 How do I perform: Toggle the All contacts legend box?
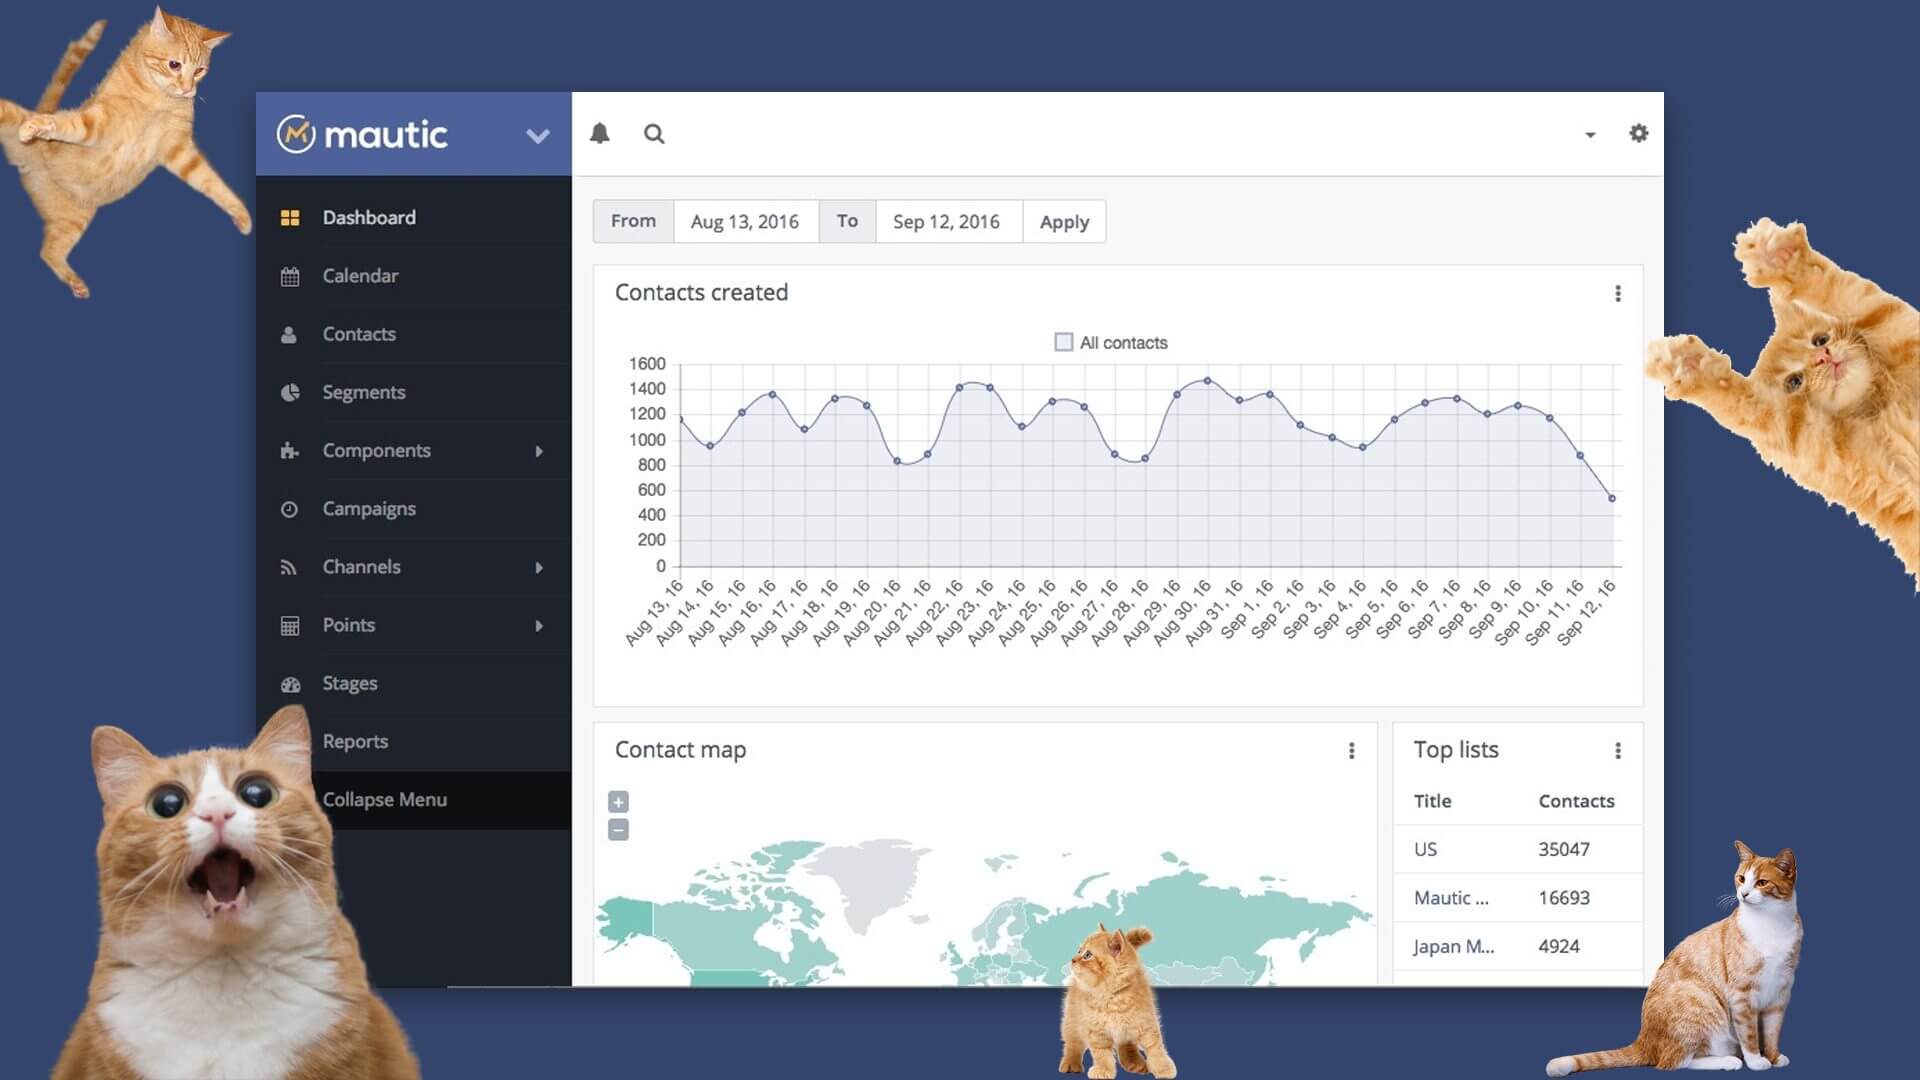point(1064,342)
